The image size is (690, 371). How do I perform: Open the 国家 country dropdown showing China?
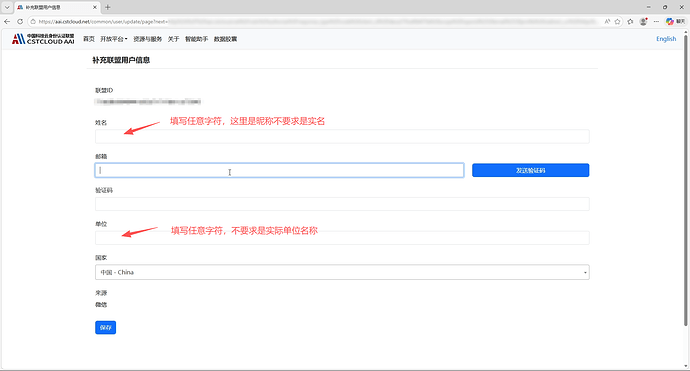coord(342,272)
